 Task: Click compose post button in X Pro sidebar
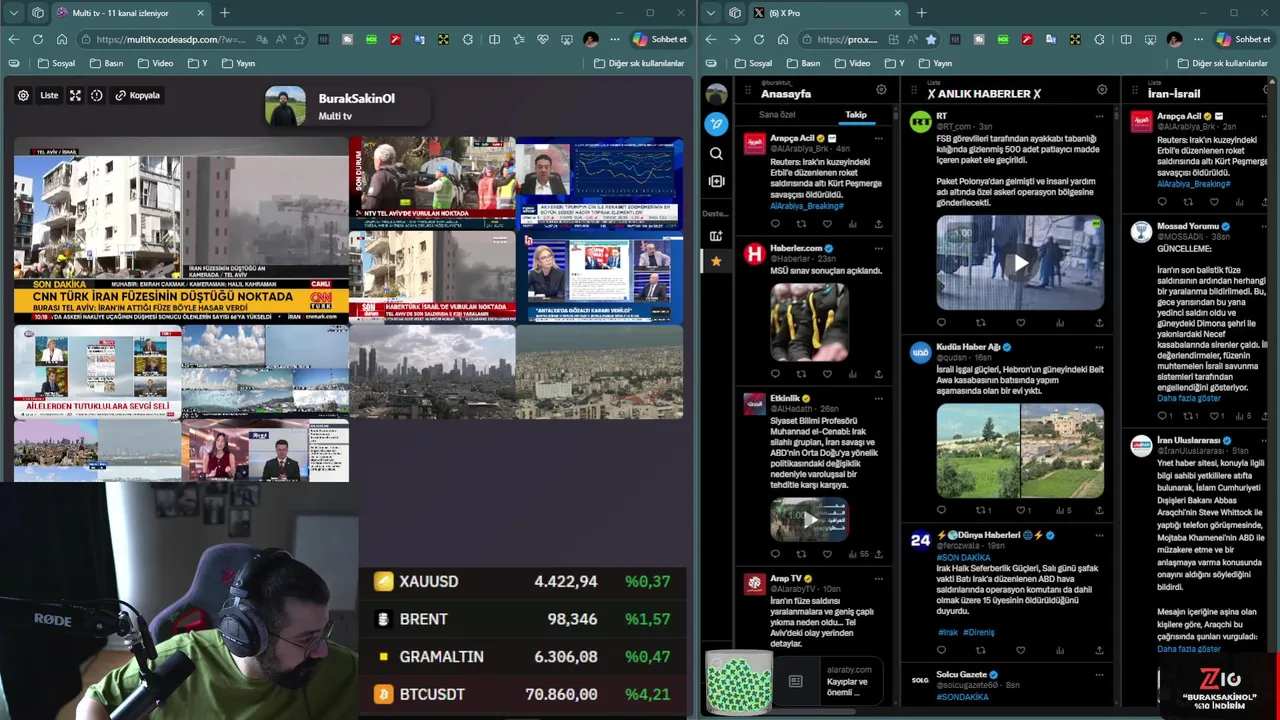716,124
